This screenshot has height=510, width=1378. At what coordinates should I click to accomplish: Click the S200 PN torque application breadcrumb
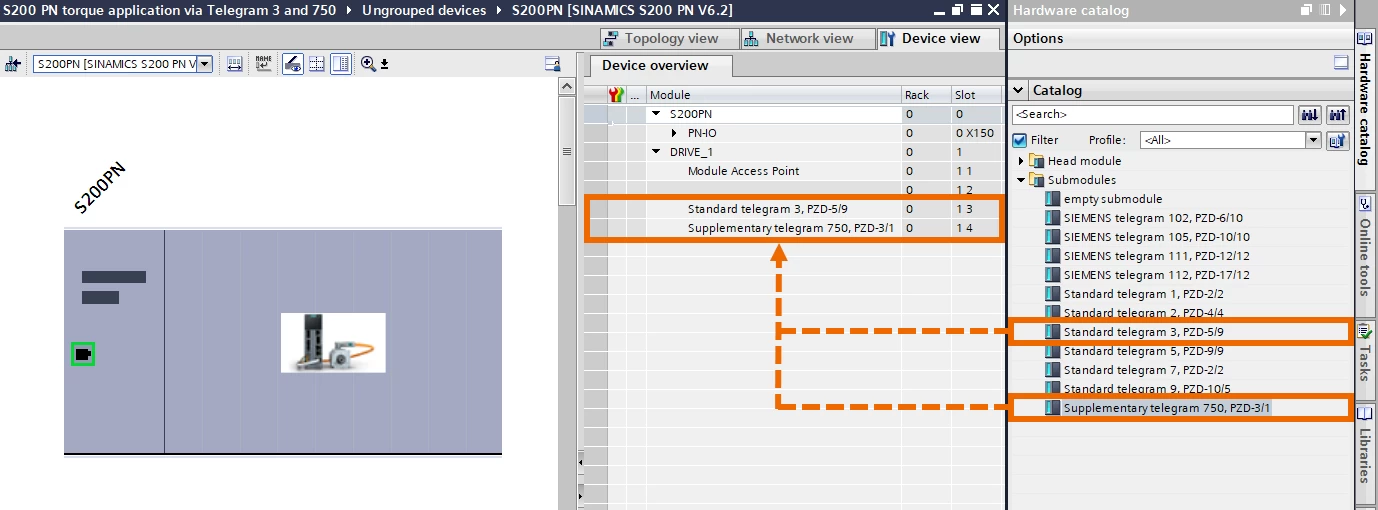pos(172,10)
